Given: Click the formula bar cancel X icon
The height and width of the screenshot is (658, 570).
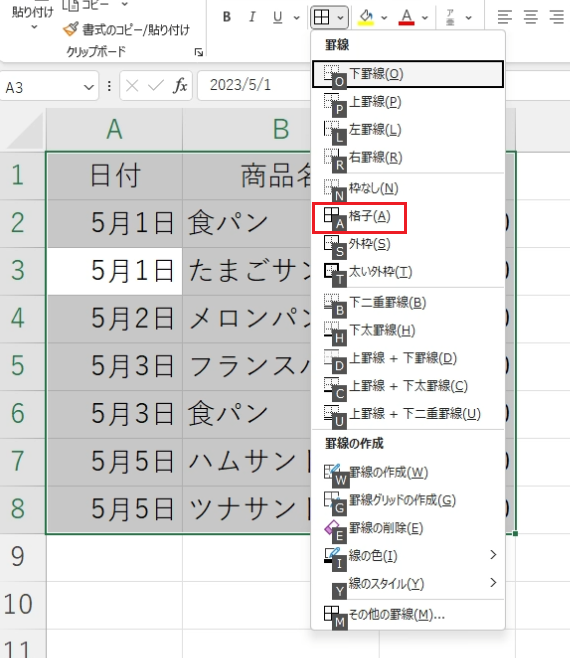Looking at the screenshot, I should [132, 86].
